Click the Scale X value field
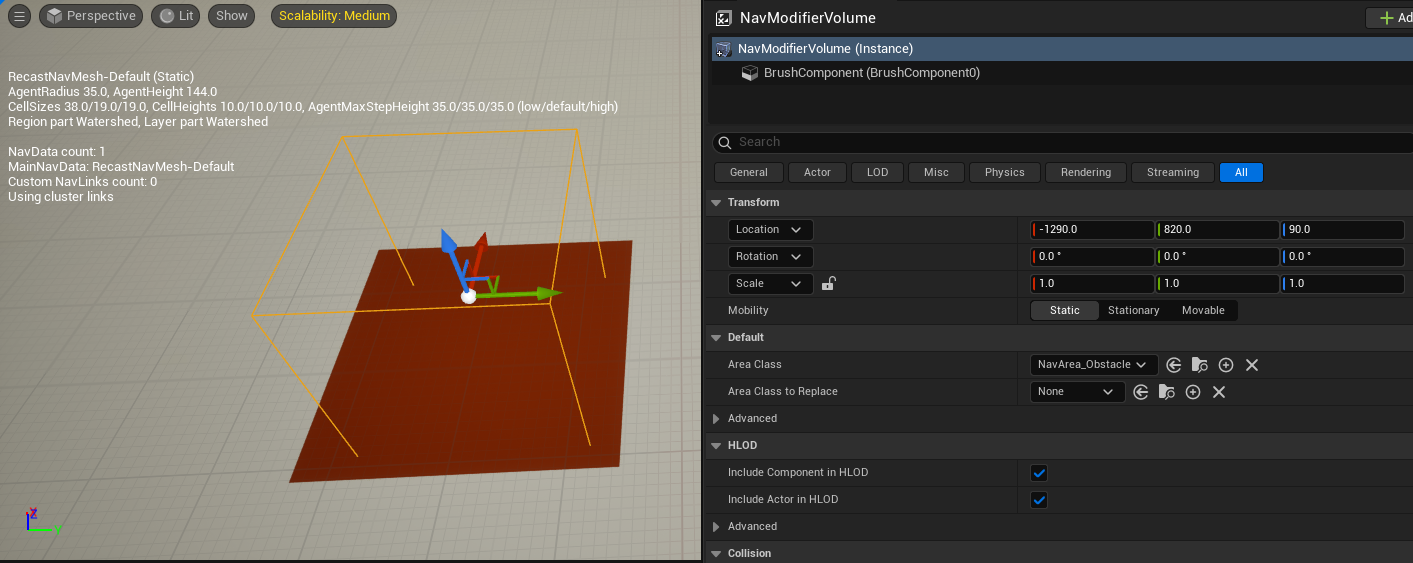 point(1092,284)
